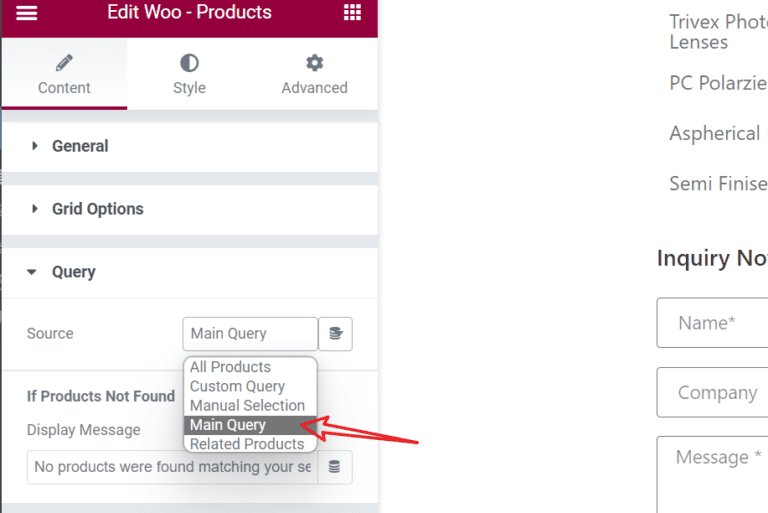Expand the Grid Options section
768x513 pixels.
[97, 209]
